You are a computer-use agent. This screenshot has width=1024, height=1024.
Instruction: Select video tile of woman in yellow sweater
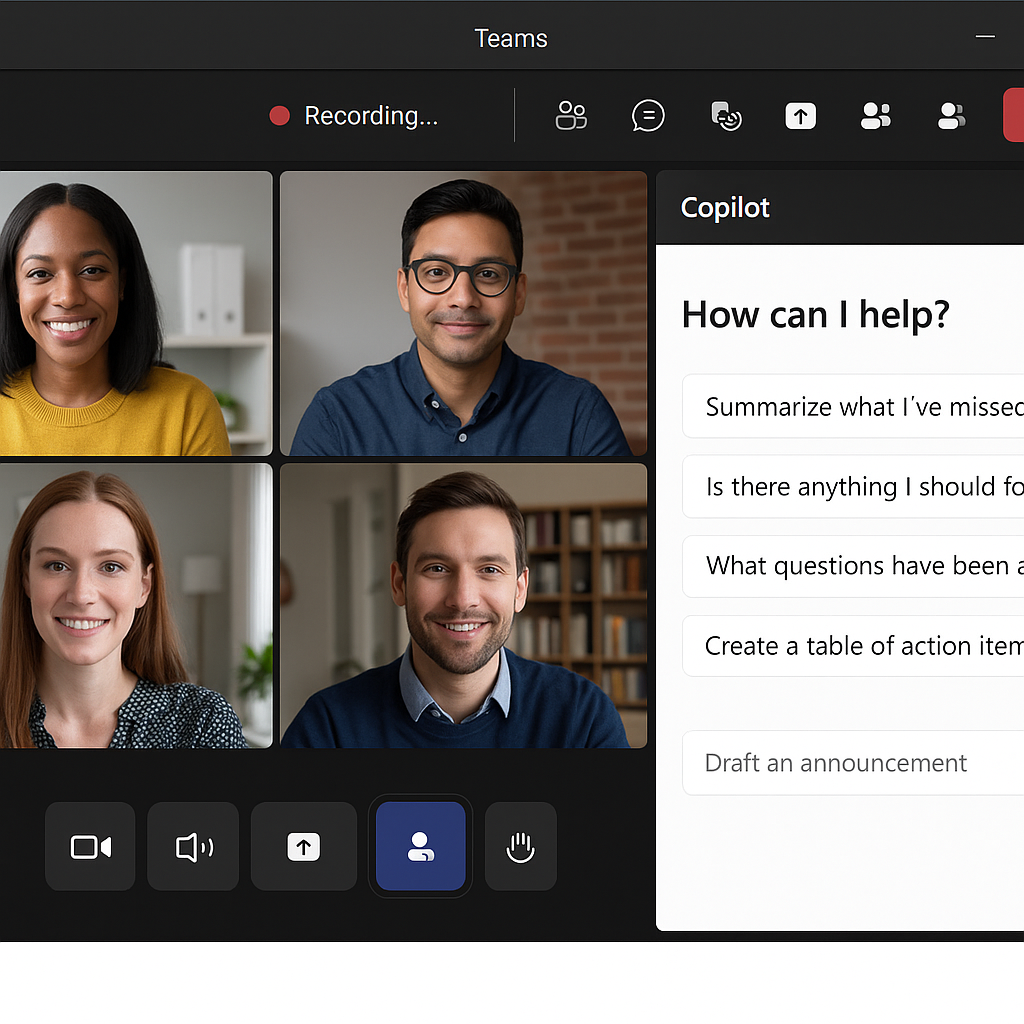(x=136, y=313)
